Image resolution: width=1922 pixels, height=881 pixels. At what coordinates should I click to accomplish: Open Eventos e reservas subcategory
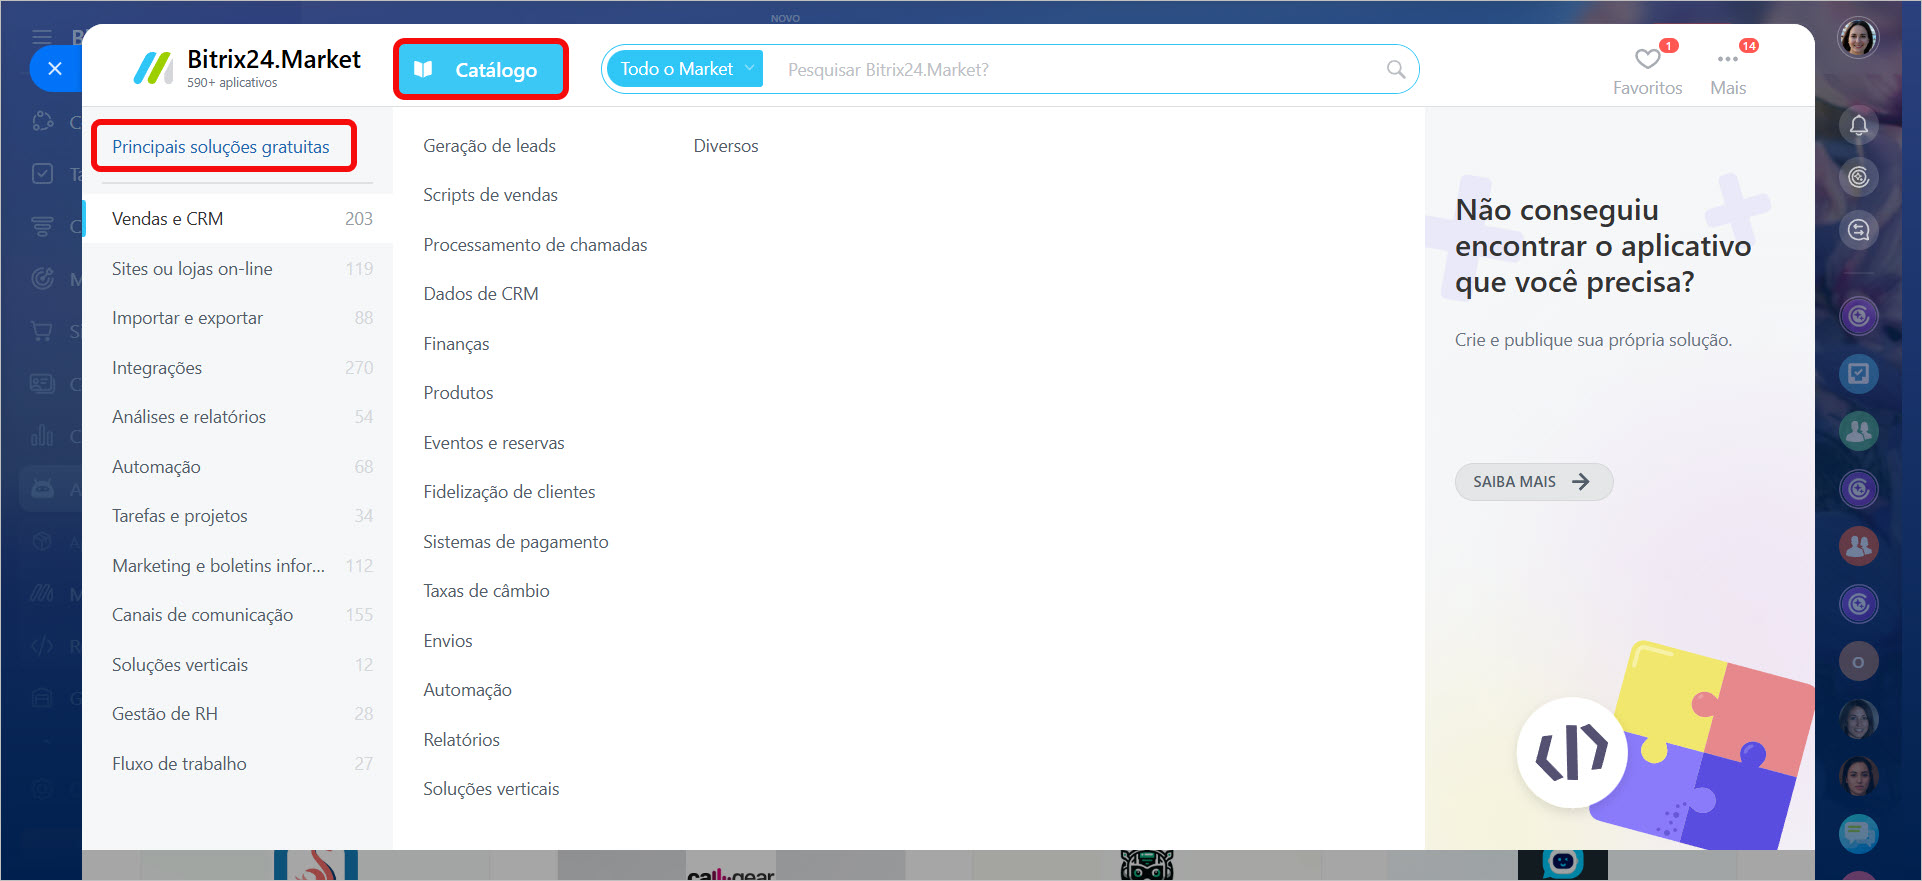pos(493,443)
